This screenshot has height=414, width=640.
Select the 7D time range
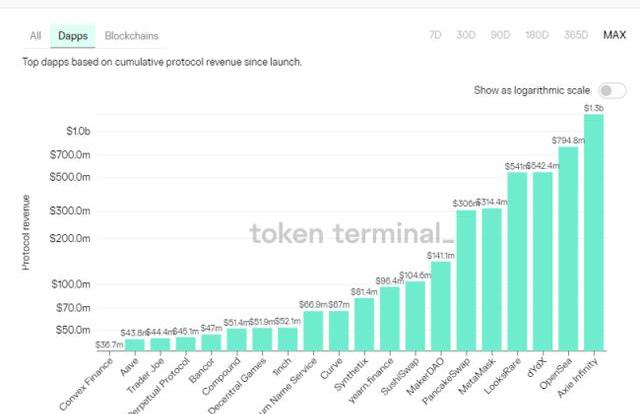pos(435,35)
